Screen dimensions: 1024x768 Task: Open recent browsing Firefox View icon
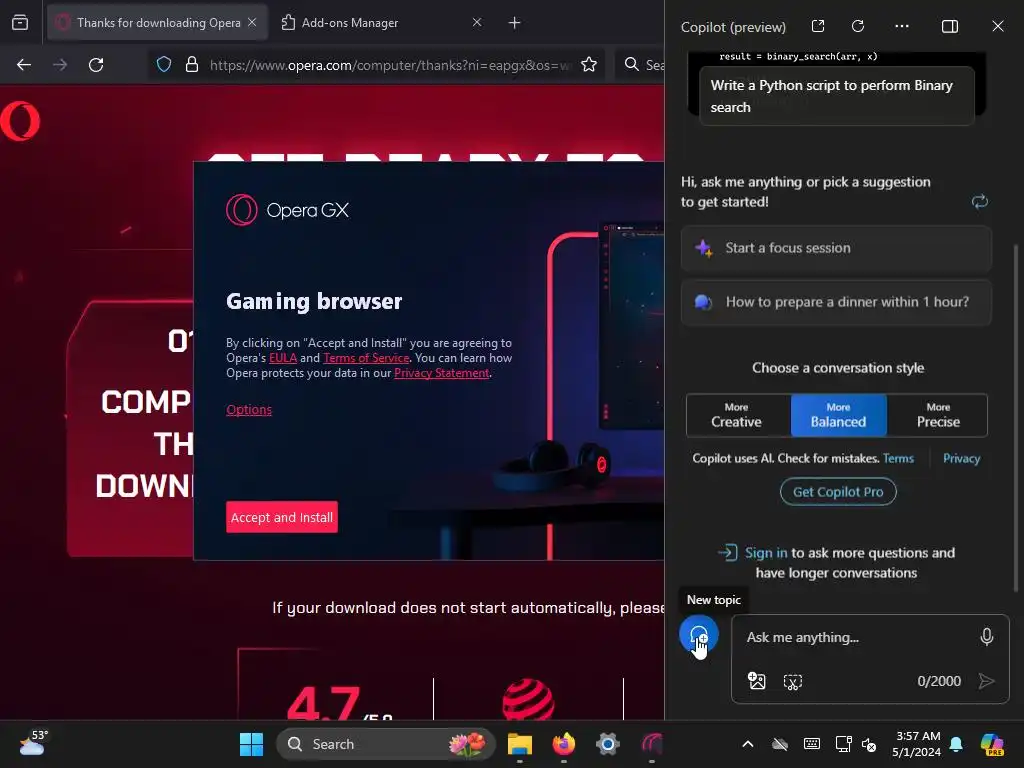click(20, 23)
